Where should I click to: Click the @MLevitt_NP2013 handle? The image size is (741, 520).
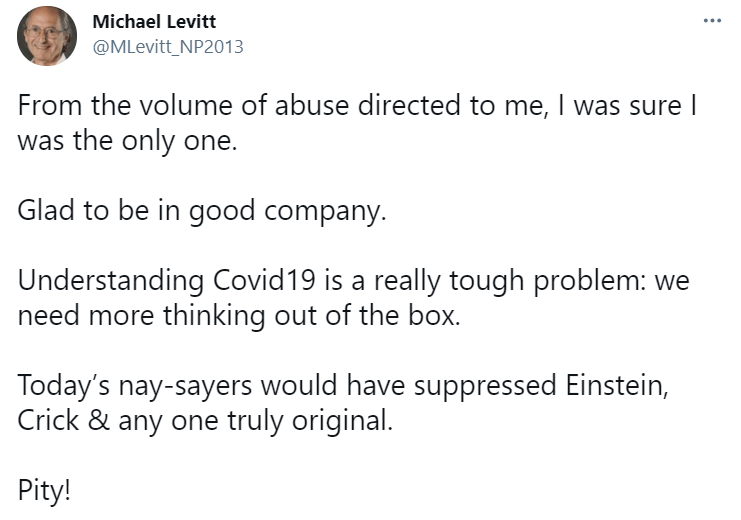click(x=167, y=46)
